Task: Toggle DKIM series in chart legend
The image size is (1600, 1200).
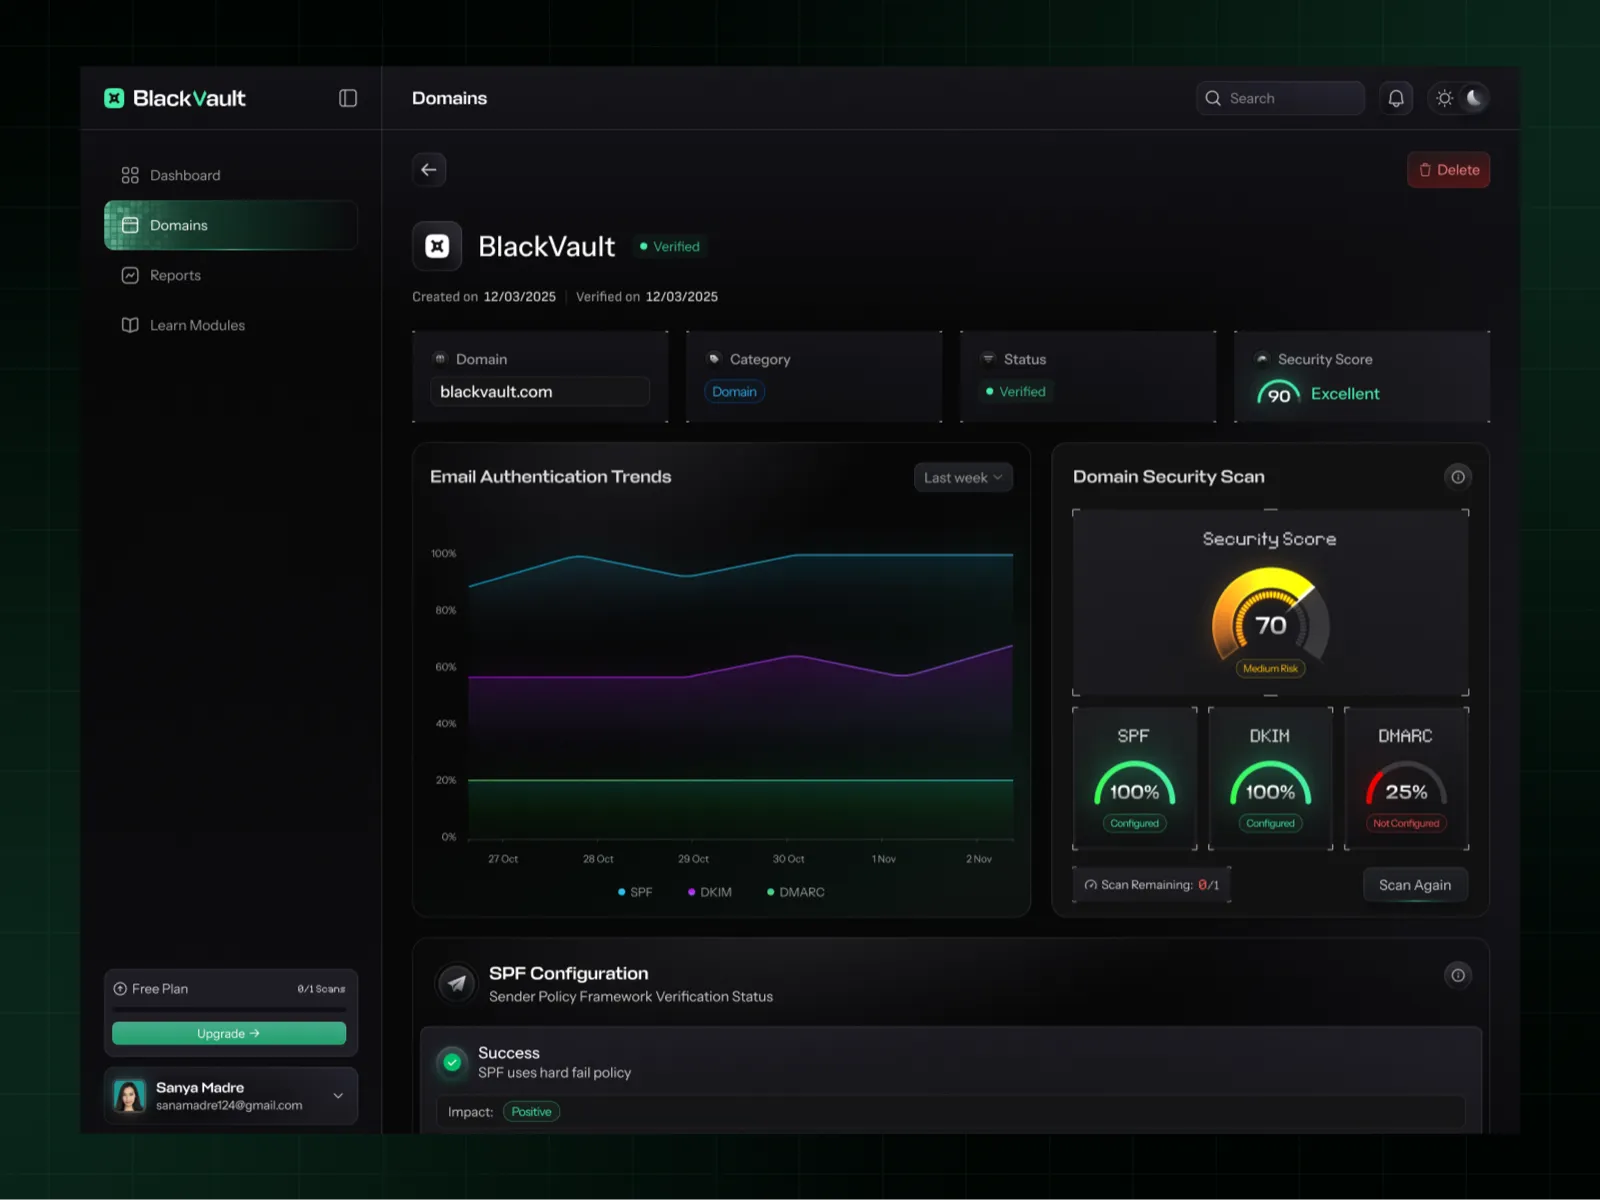Action: pos(710,892)
